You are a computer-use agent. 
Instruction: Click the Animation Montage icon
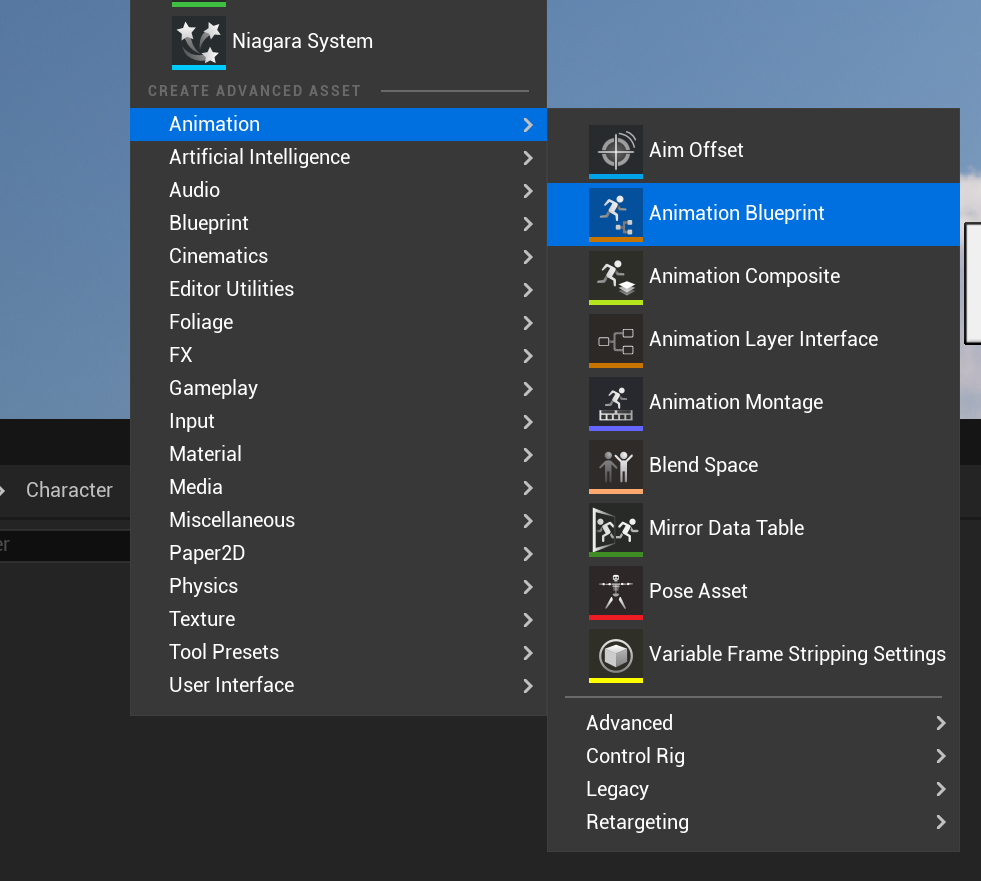click(616, 404)
